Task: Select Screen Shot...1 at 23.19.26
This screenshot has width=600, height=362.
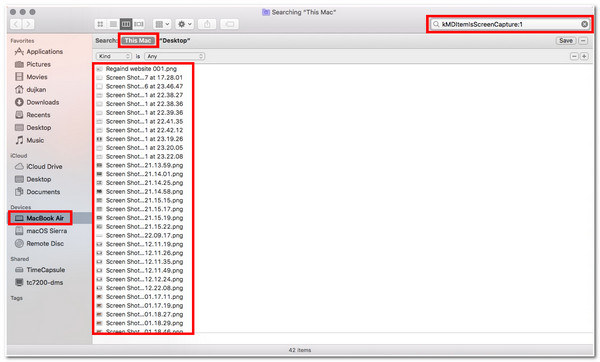Action: [x=144, y=139]
